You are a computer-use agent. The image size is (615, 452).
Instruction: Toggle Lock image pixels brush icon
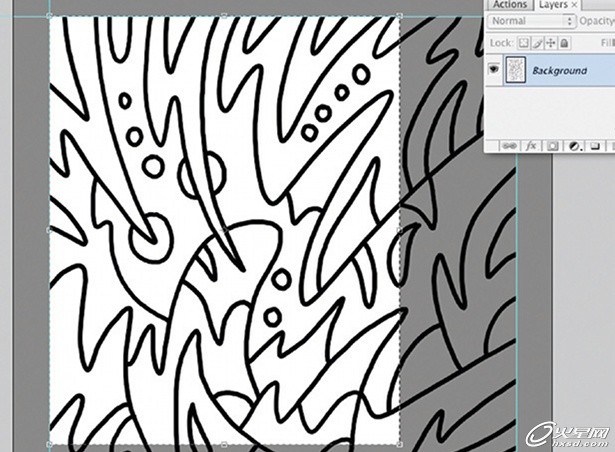[538, 43]
